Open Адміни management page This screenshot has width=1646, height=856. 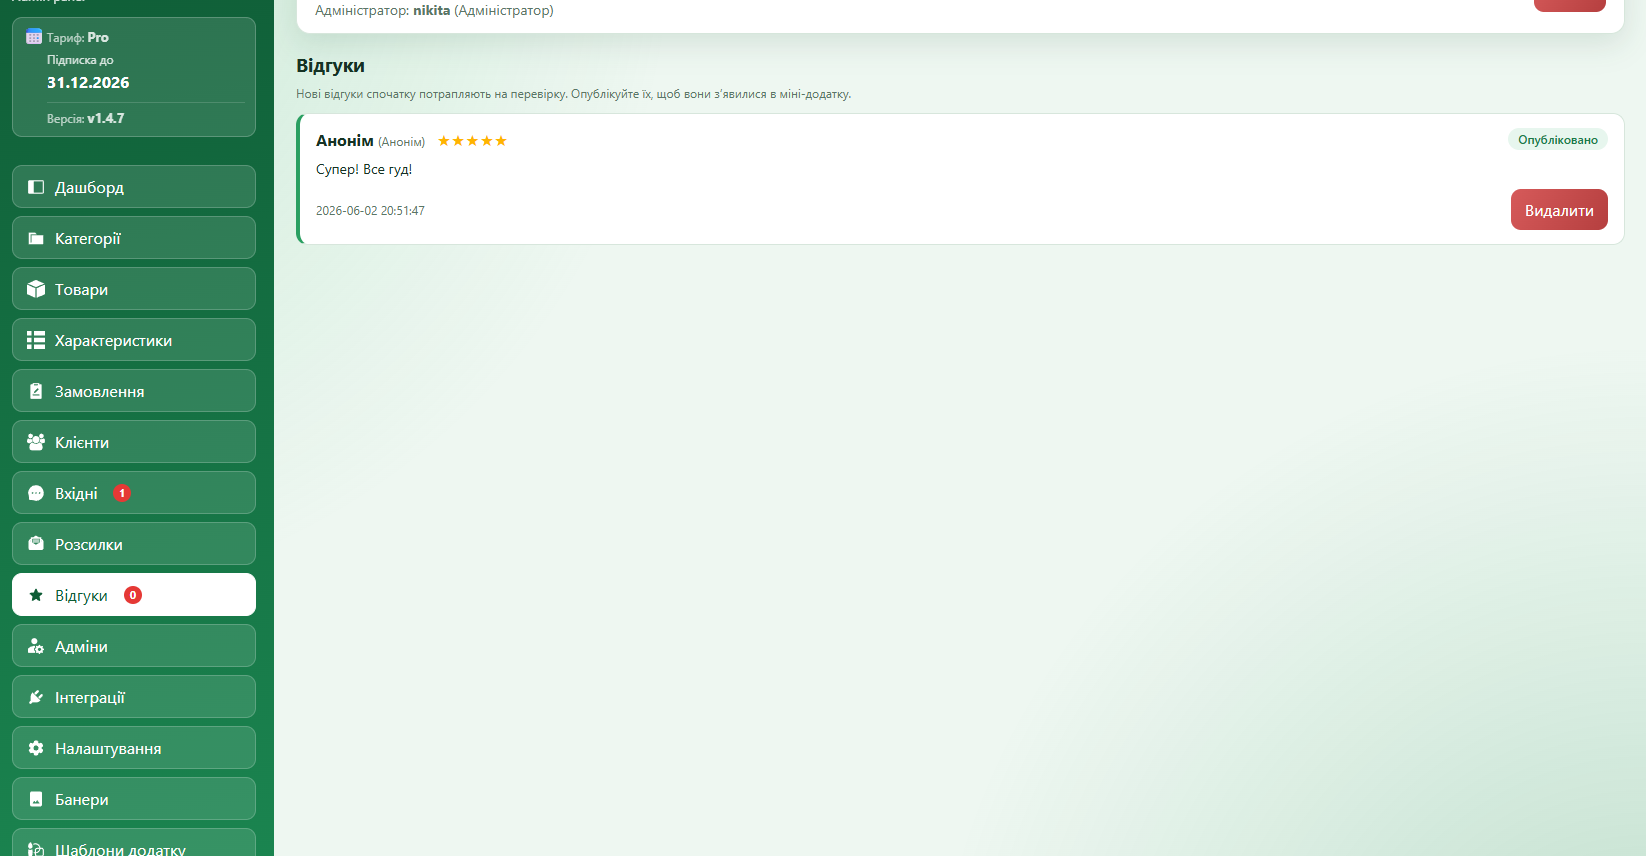click(x=134, y=646)
